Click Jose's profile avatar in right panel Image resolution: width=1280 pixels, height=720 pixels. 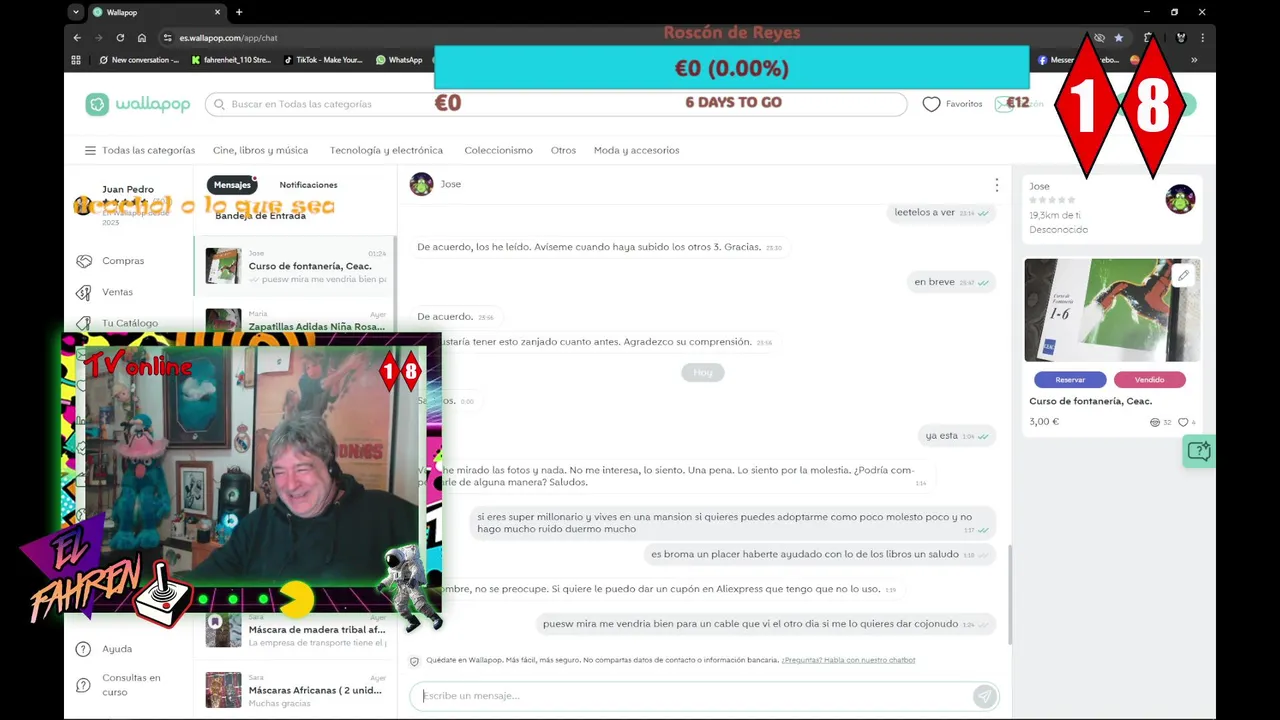[x=1180, y=199]
